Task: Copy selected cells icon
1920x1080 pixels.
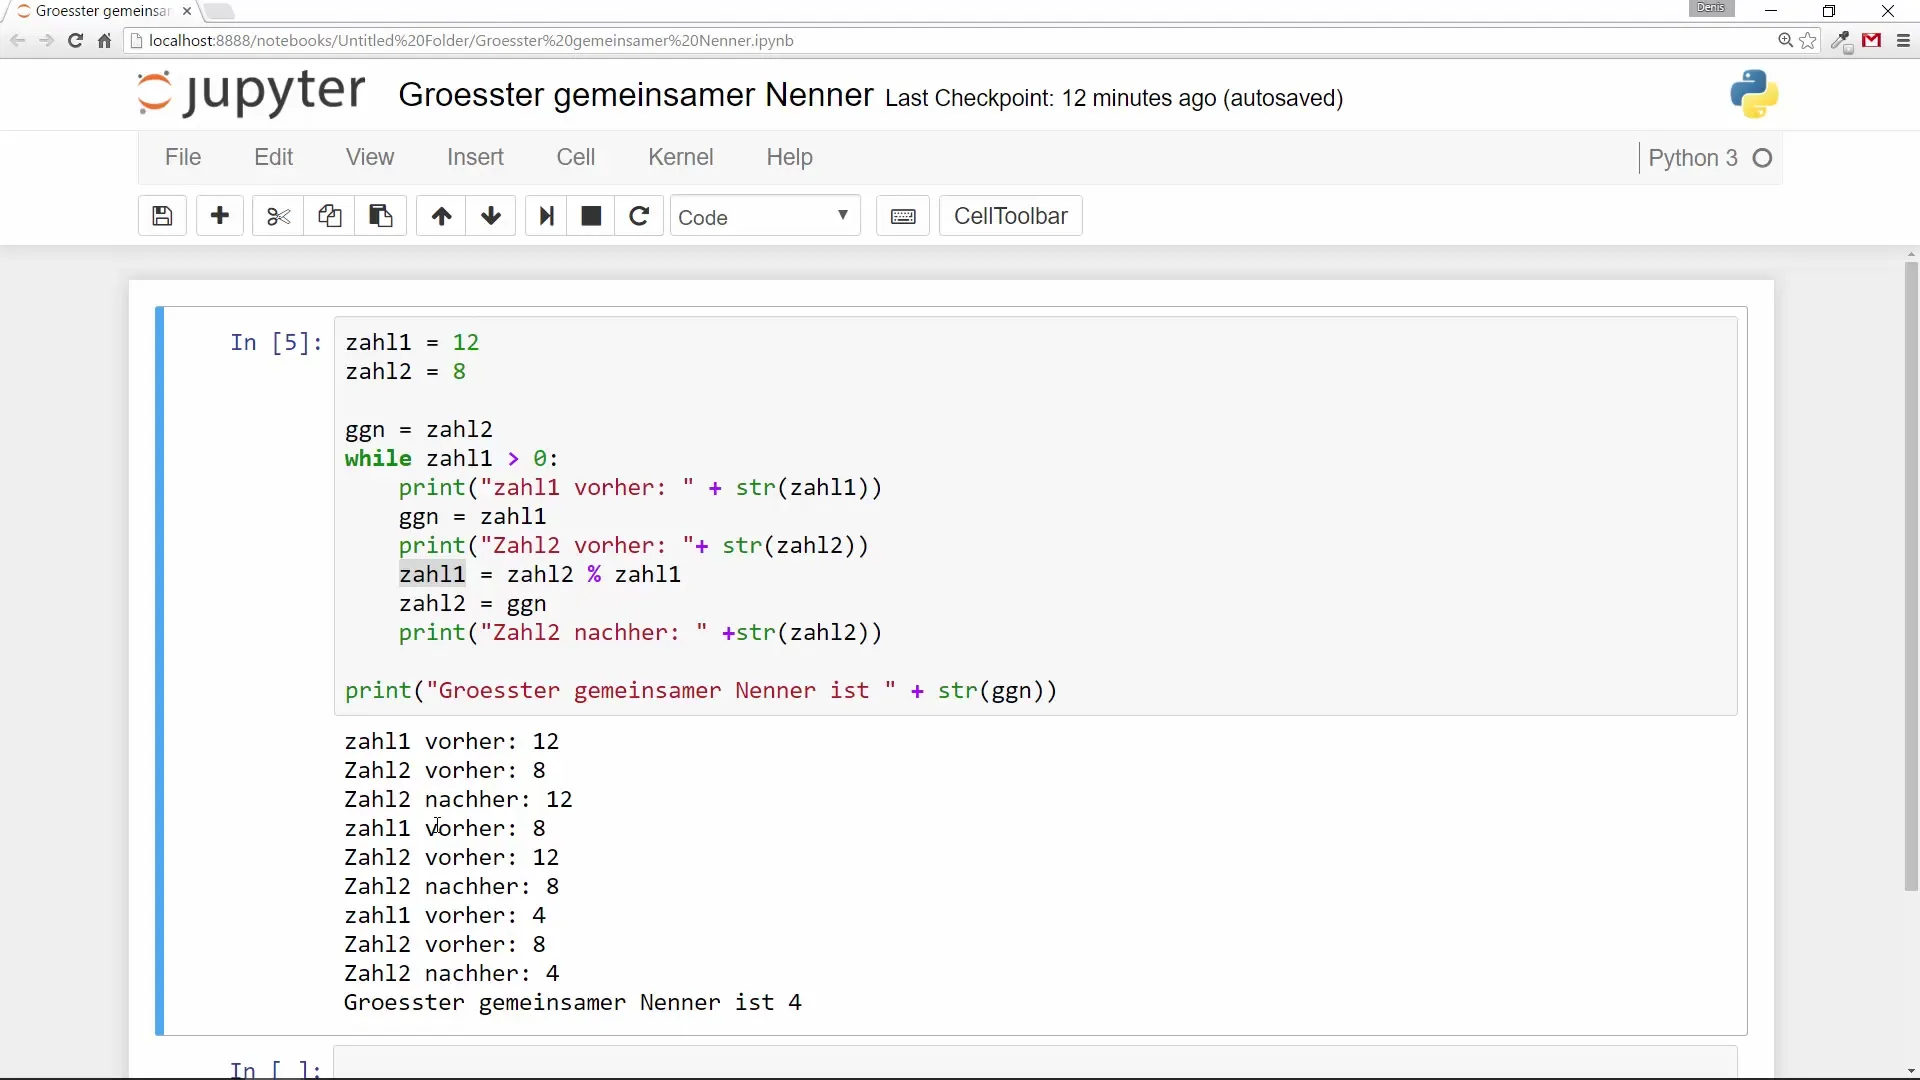Action: pyautogui.click(x=329, y=216)
